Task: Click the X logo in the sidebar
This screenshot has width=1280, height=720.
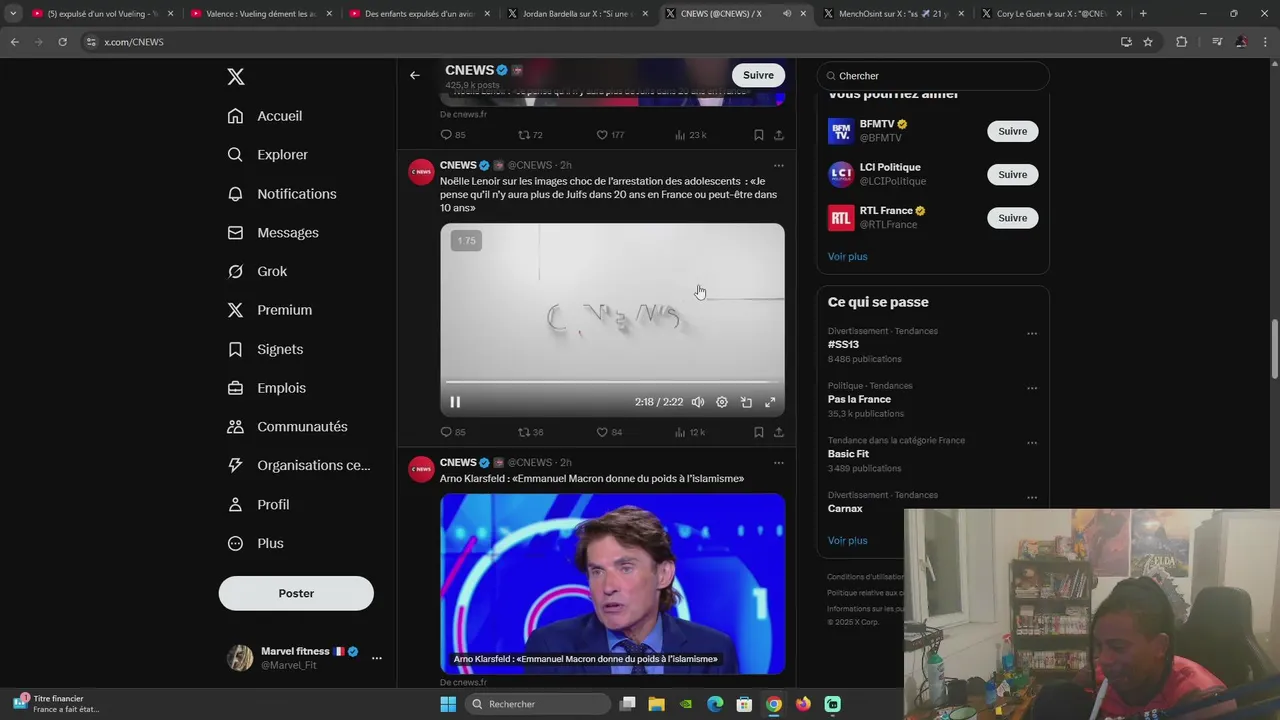Action: [x=235, y=77]
